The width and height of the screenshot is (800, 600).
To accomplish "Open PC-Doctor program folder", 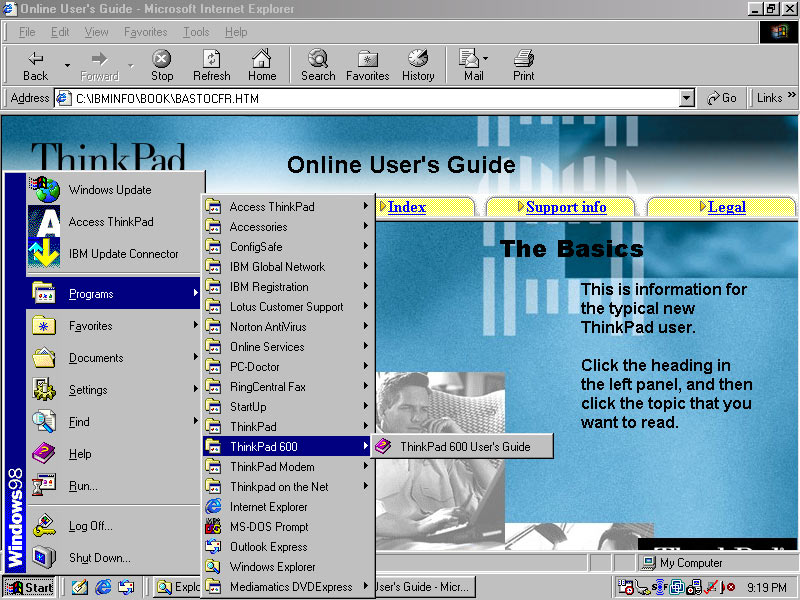I will tap(288, 366).
